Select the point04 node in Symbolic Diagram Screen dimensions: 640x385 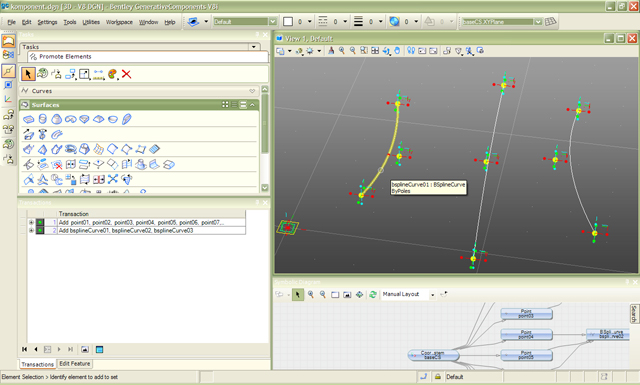[x=526, y=334]
